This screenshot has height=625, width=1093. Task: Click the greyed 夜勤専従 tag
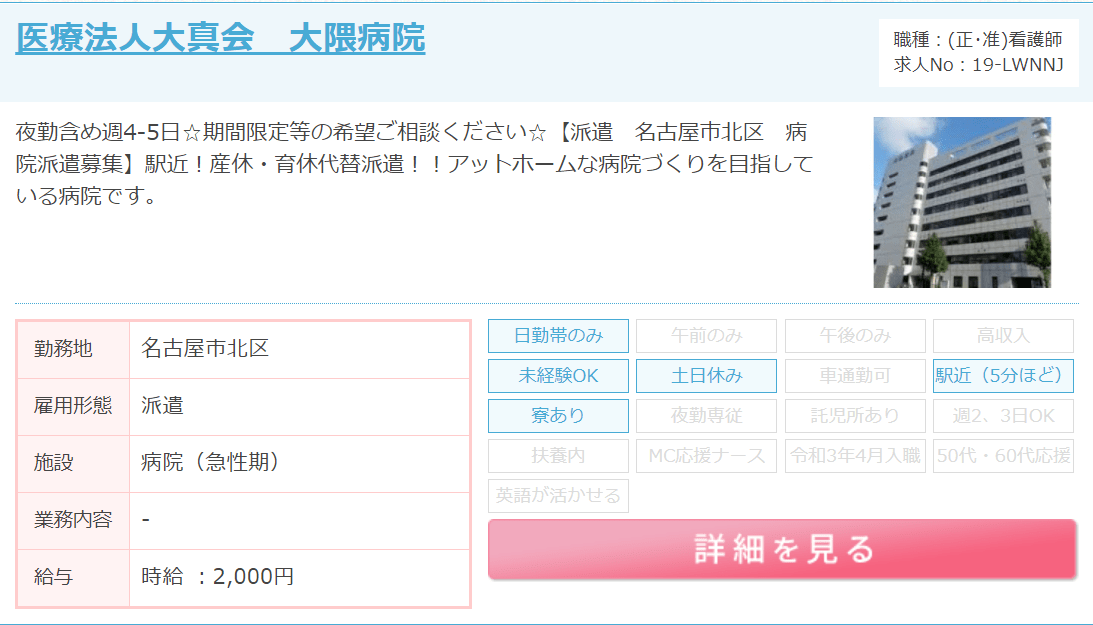coord(706,416)
